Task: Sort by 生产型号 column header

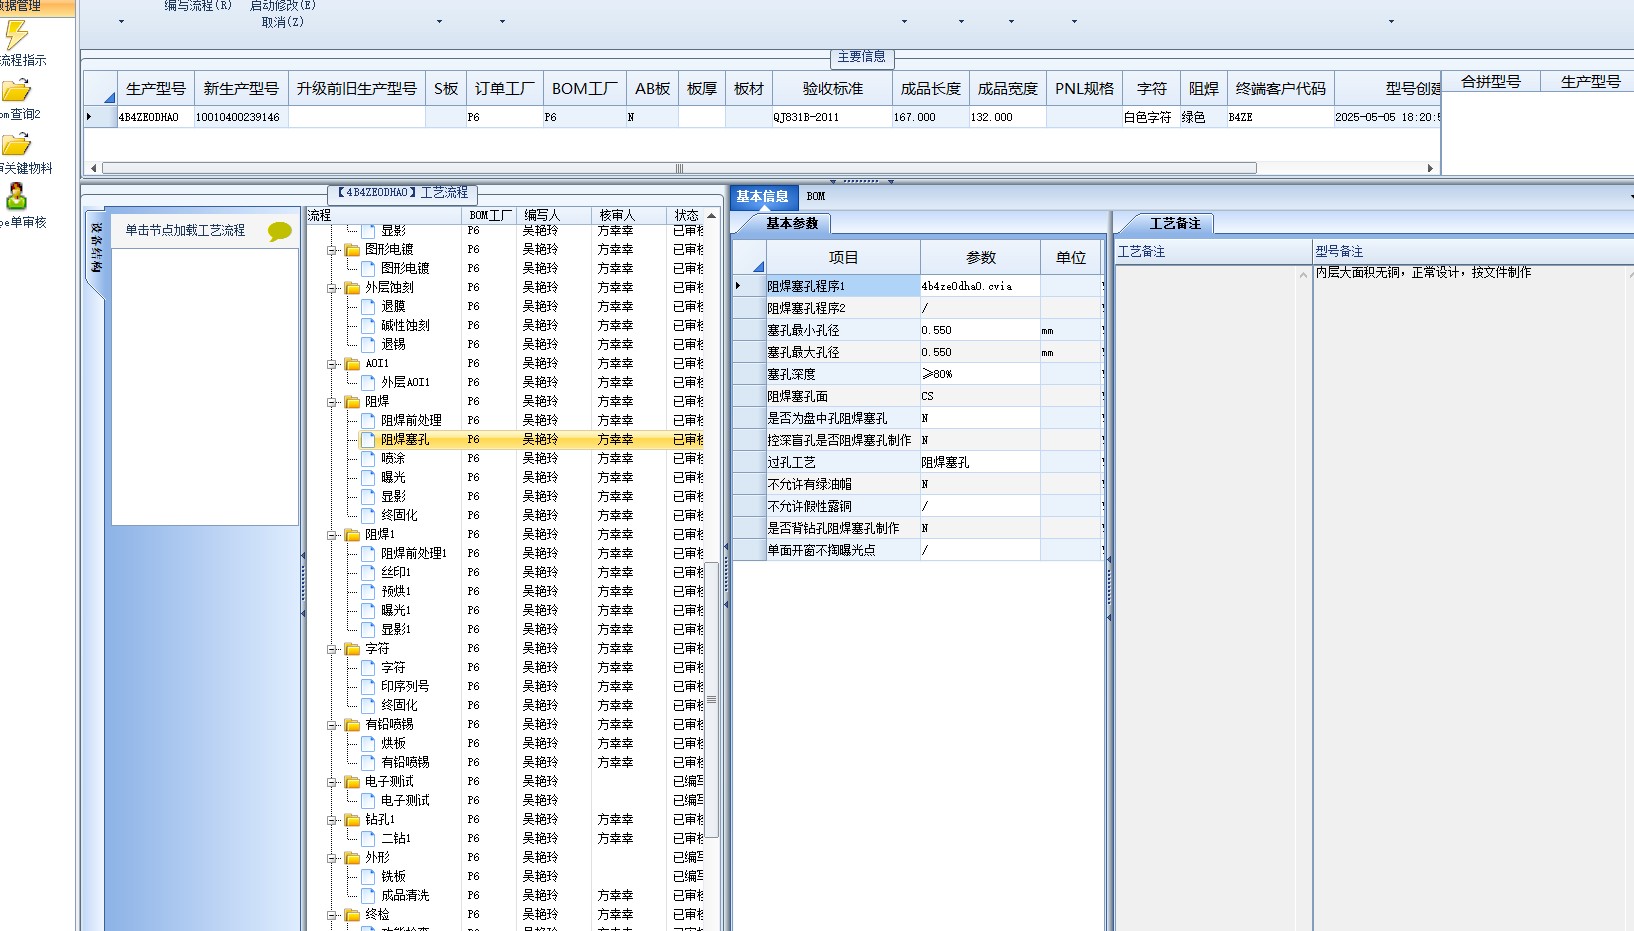Action: tap(156, 89)
